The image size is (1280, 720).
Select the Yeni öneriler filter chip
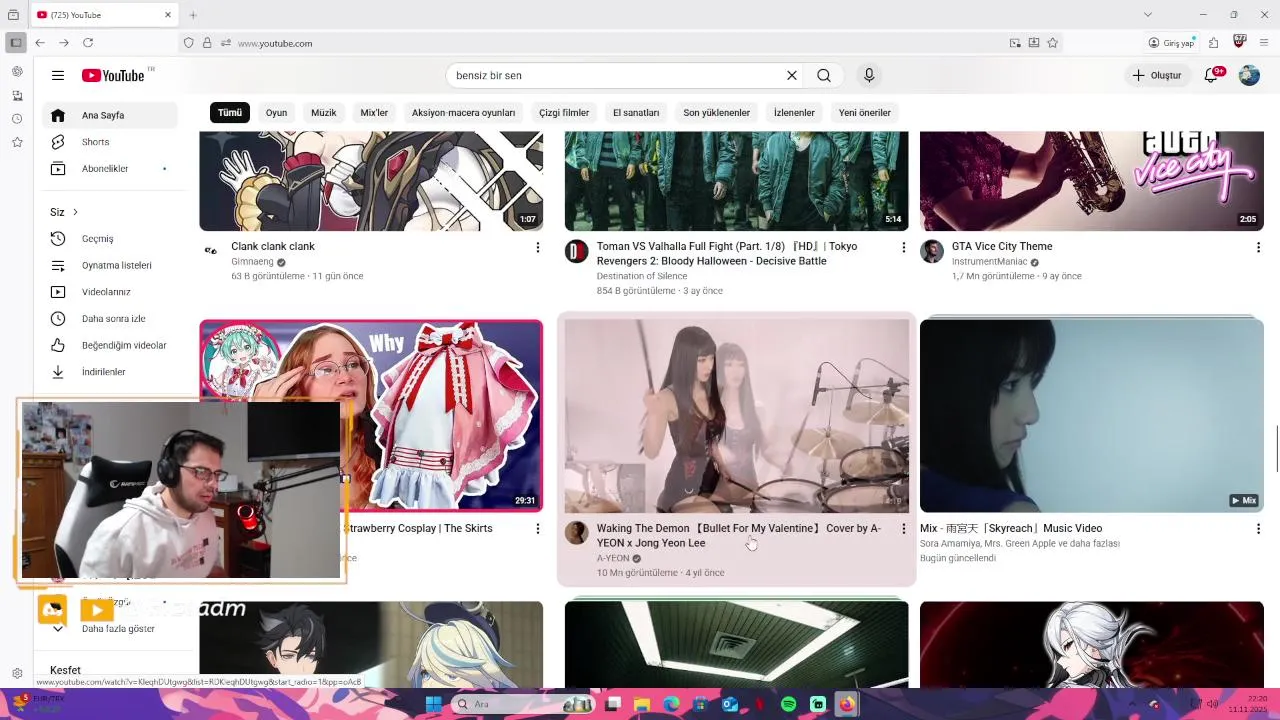click(x=865, y=113)
